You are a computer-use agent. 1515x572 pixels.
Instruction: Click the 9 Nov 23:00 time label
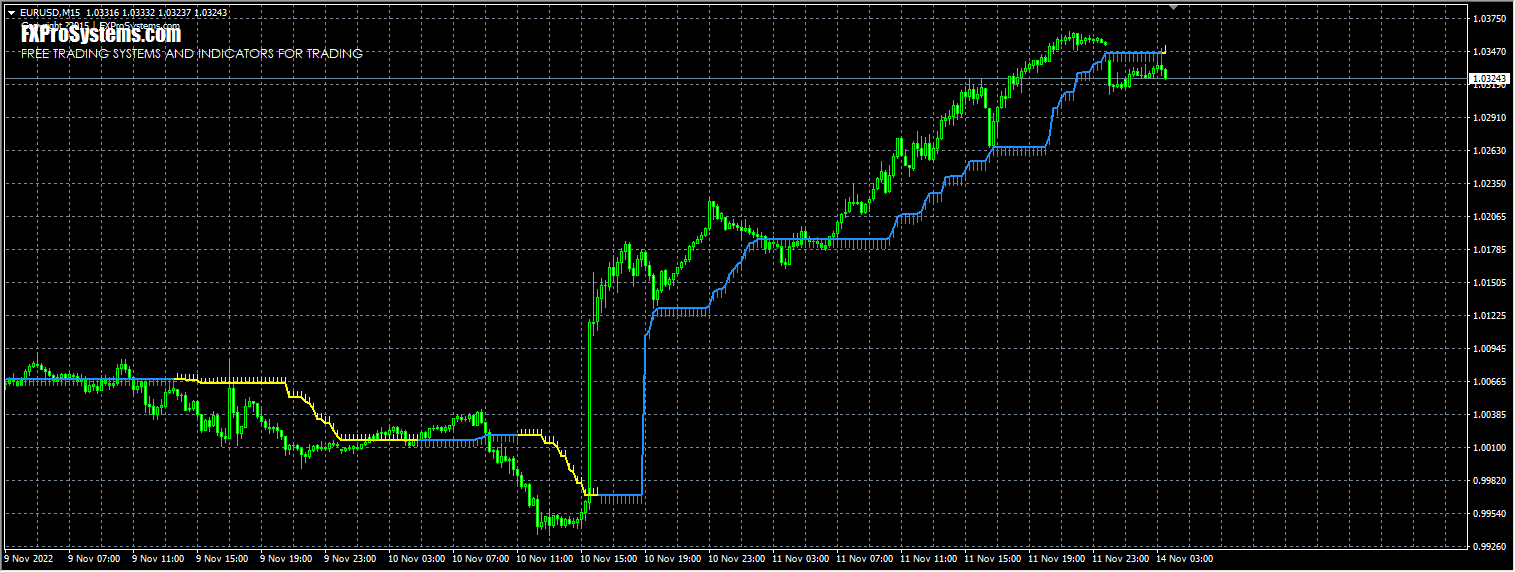[x=351, y=560]
